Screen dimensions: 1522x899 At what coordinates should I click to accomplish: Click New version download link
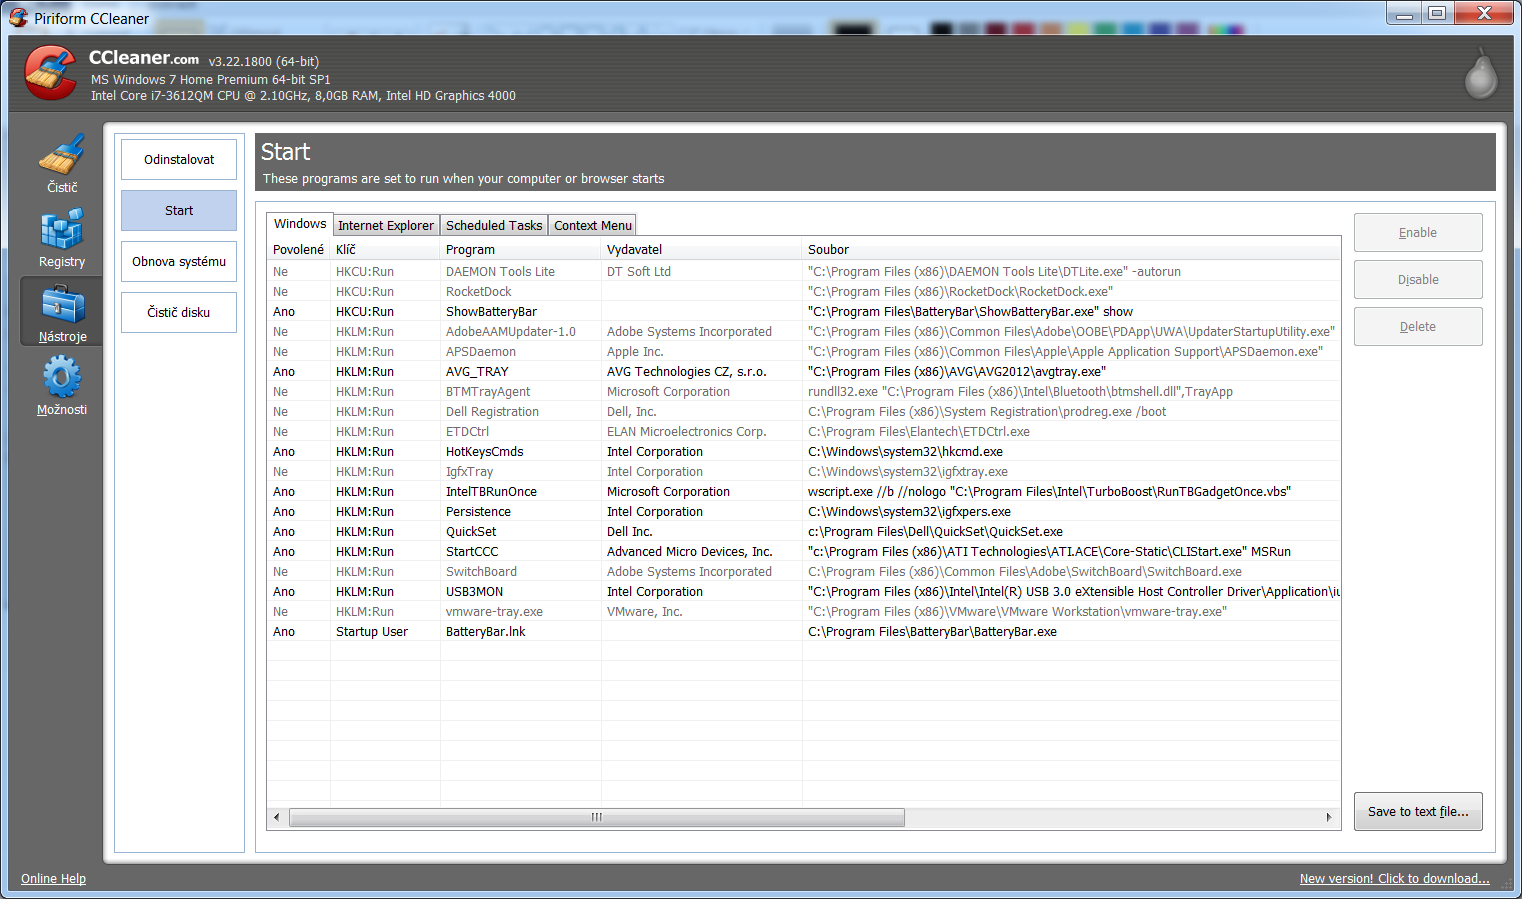[x=1395, y=879]
